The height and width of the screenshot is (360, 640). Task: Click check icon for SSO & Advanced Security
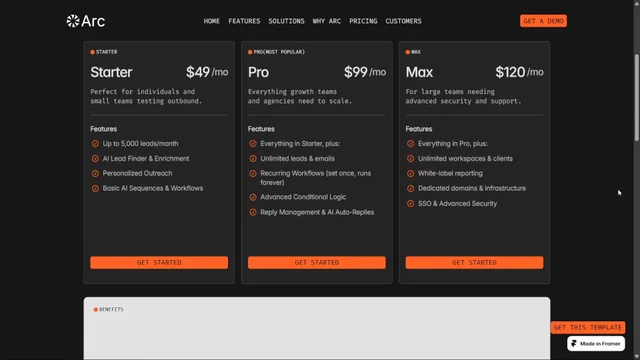[410, 204]
